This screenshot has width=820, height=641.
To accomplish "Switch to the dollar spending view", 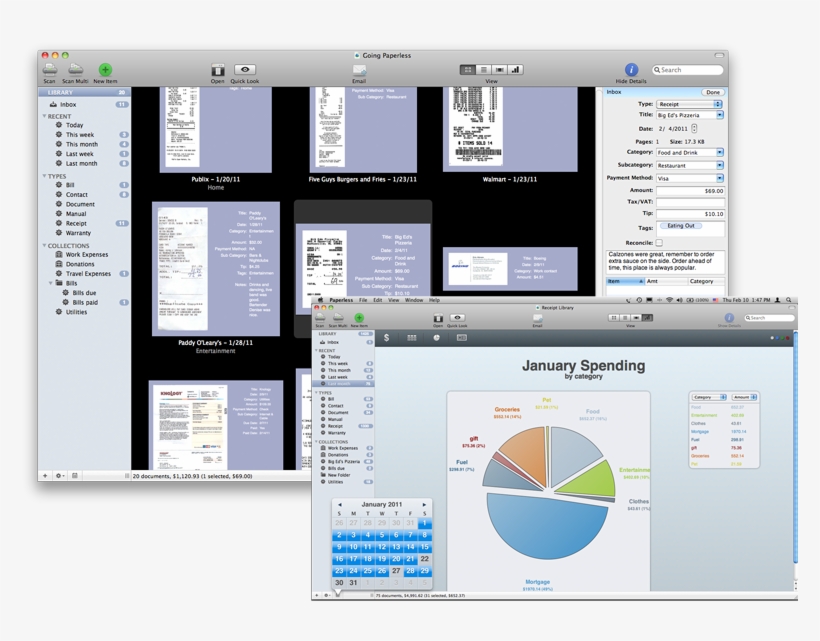I will pyautogui.click(x=385, y=338).
